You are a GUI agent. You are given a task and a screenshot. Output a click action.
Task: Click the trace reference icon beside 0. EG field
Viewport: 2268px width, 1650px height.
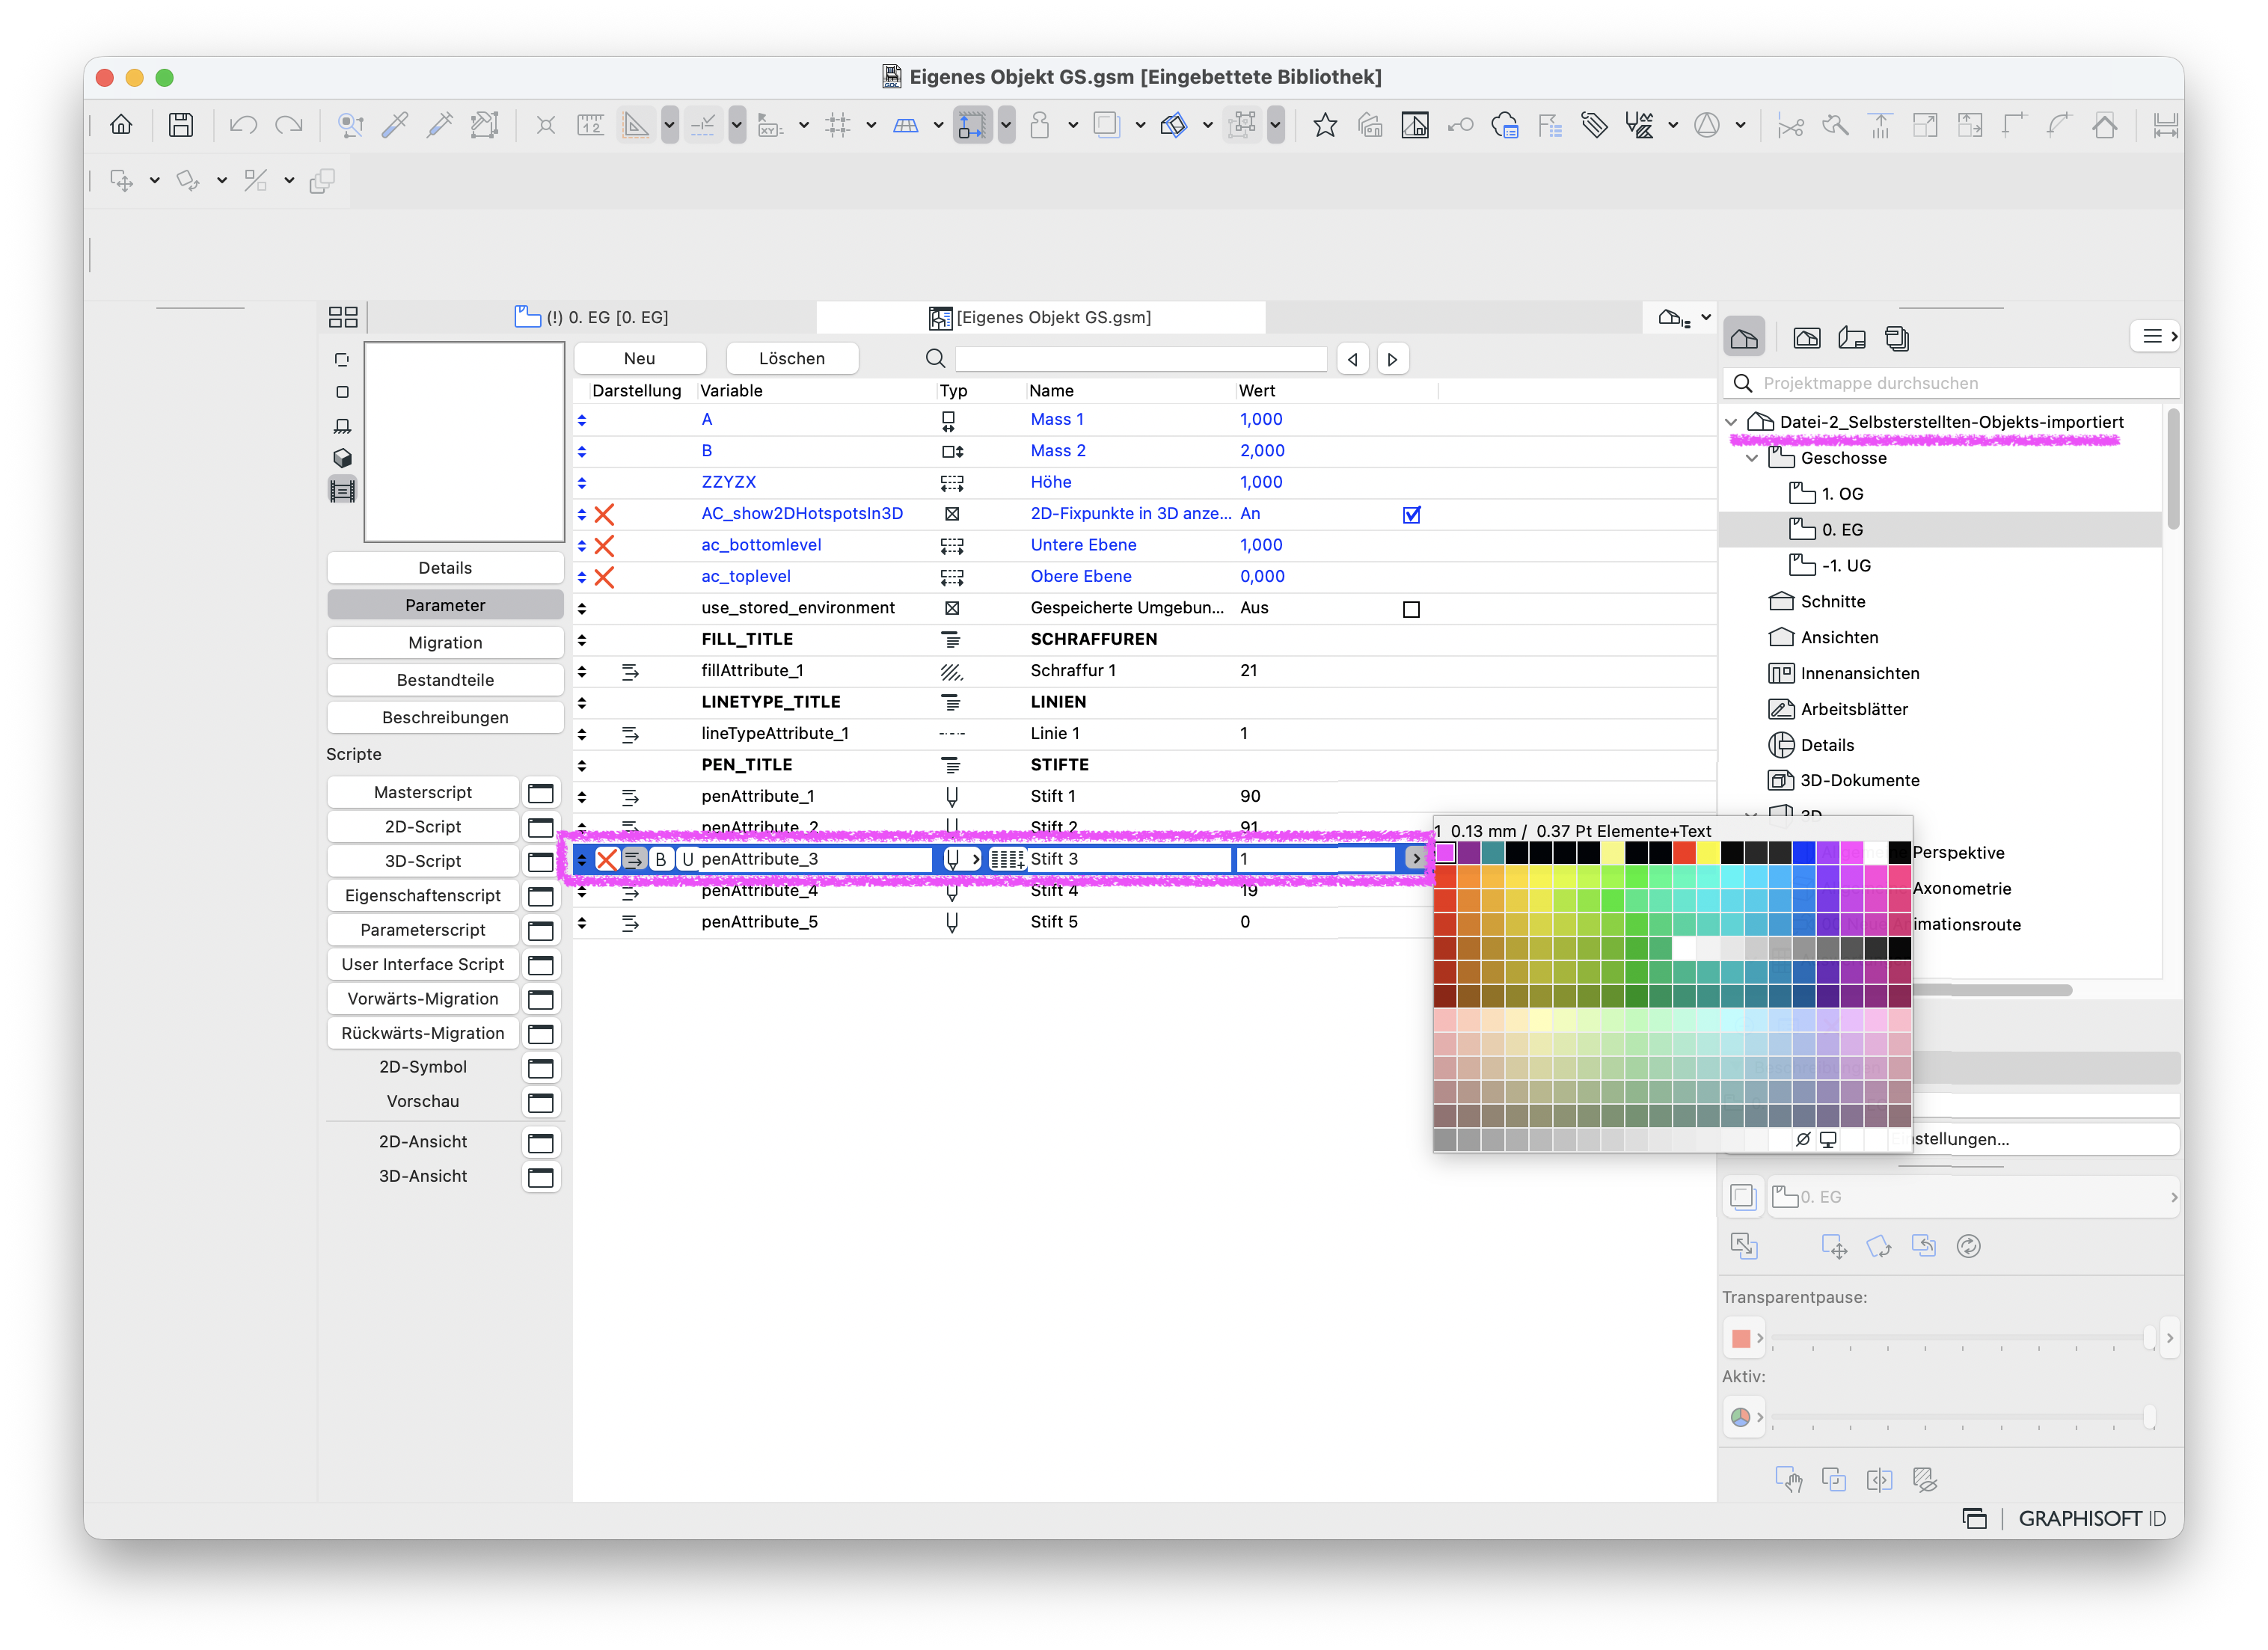point(1743,1196)
